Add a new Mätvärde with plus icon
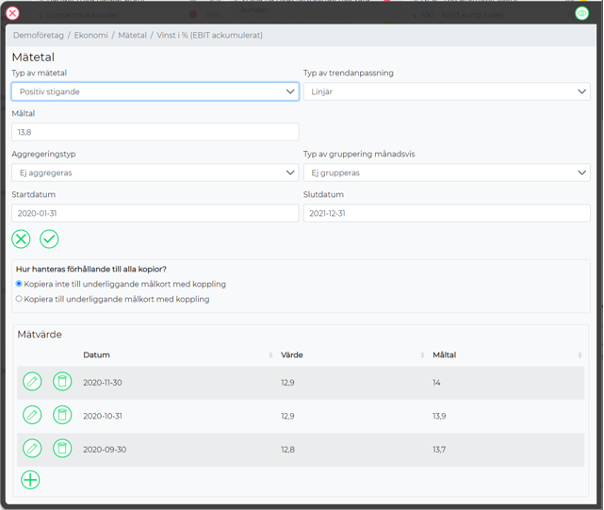 31,479
